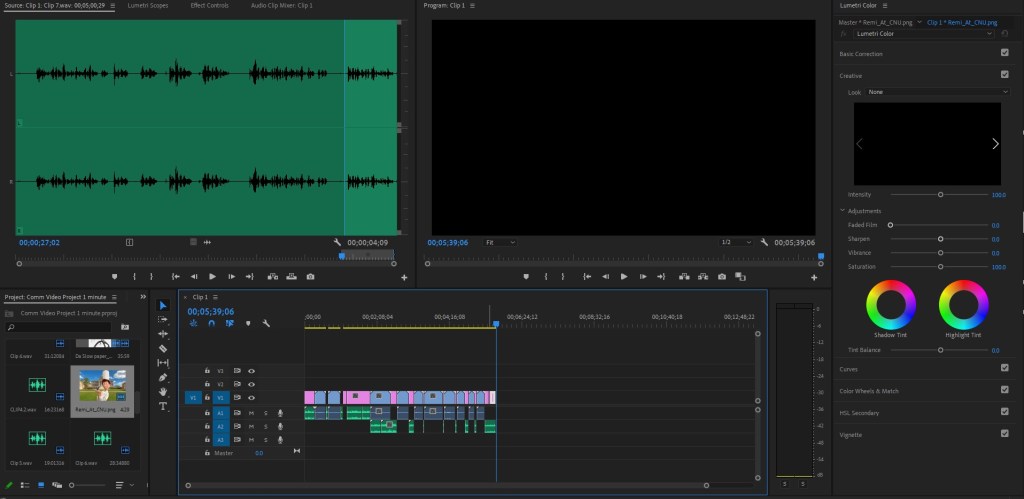Open the Fit zoom level dropdown
1024x499 pixels.
(500, 242)
